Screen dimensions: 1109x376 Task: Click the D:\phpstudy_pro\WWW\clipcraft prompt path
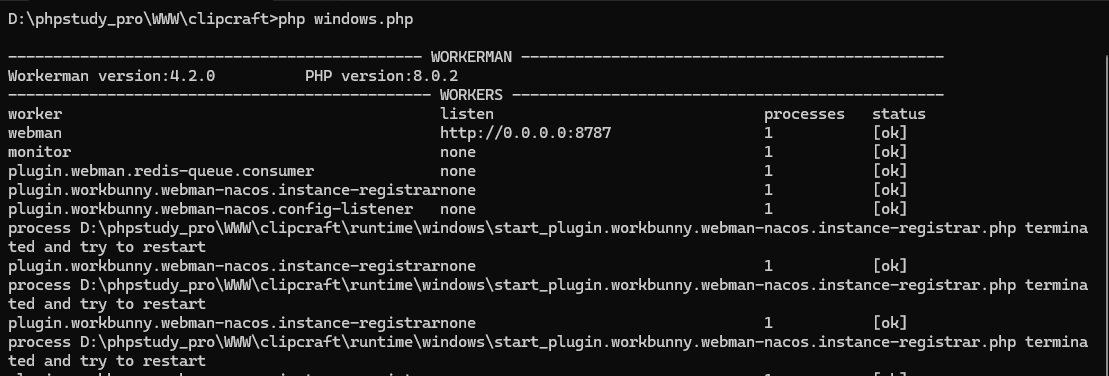click(139, 20)
